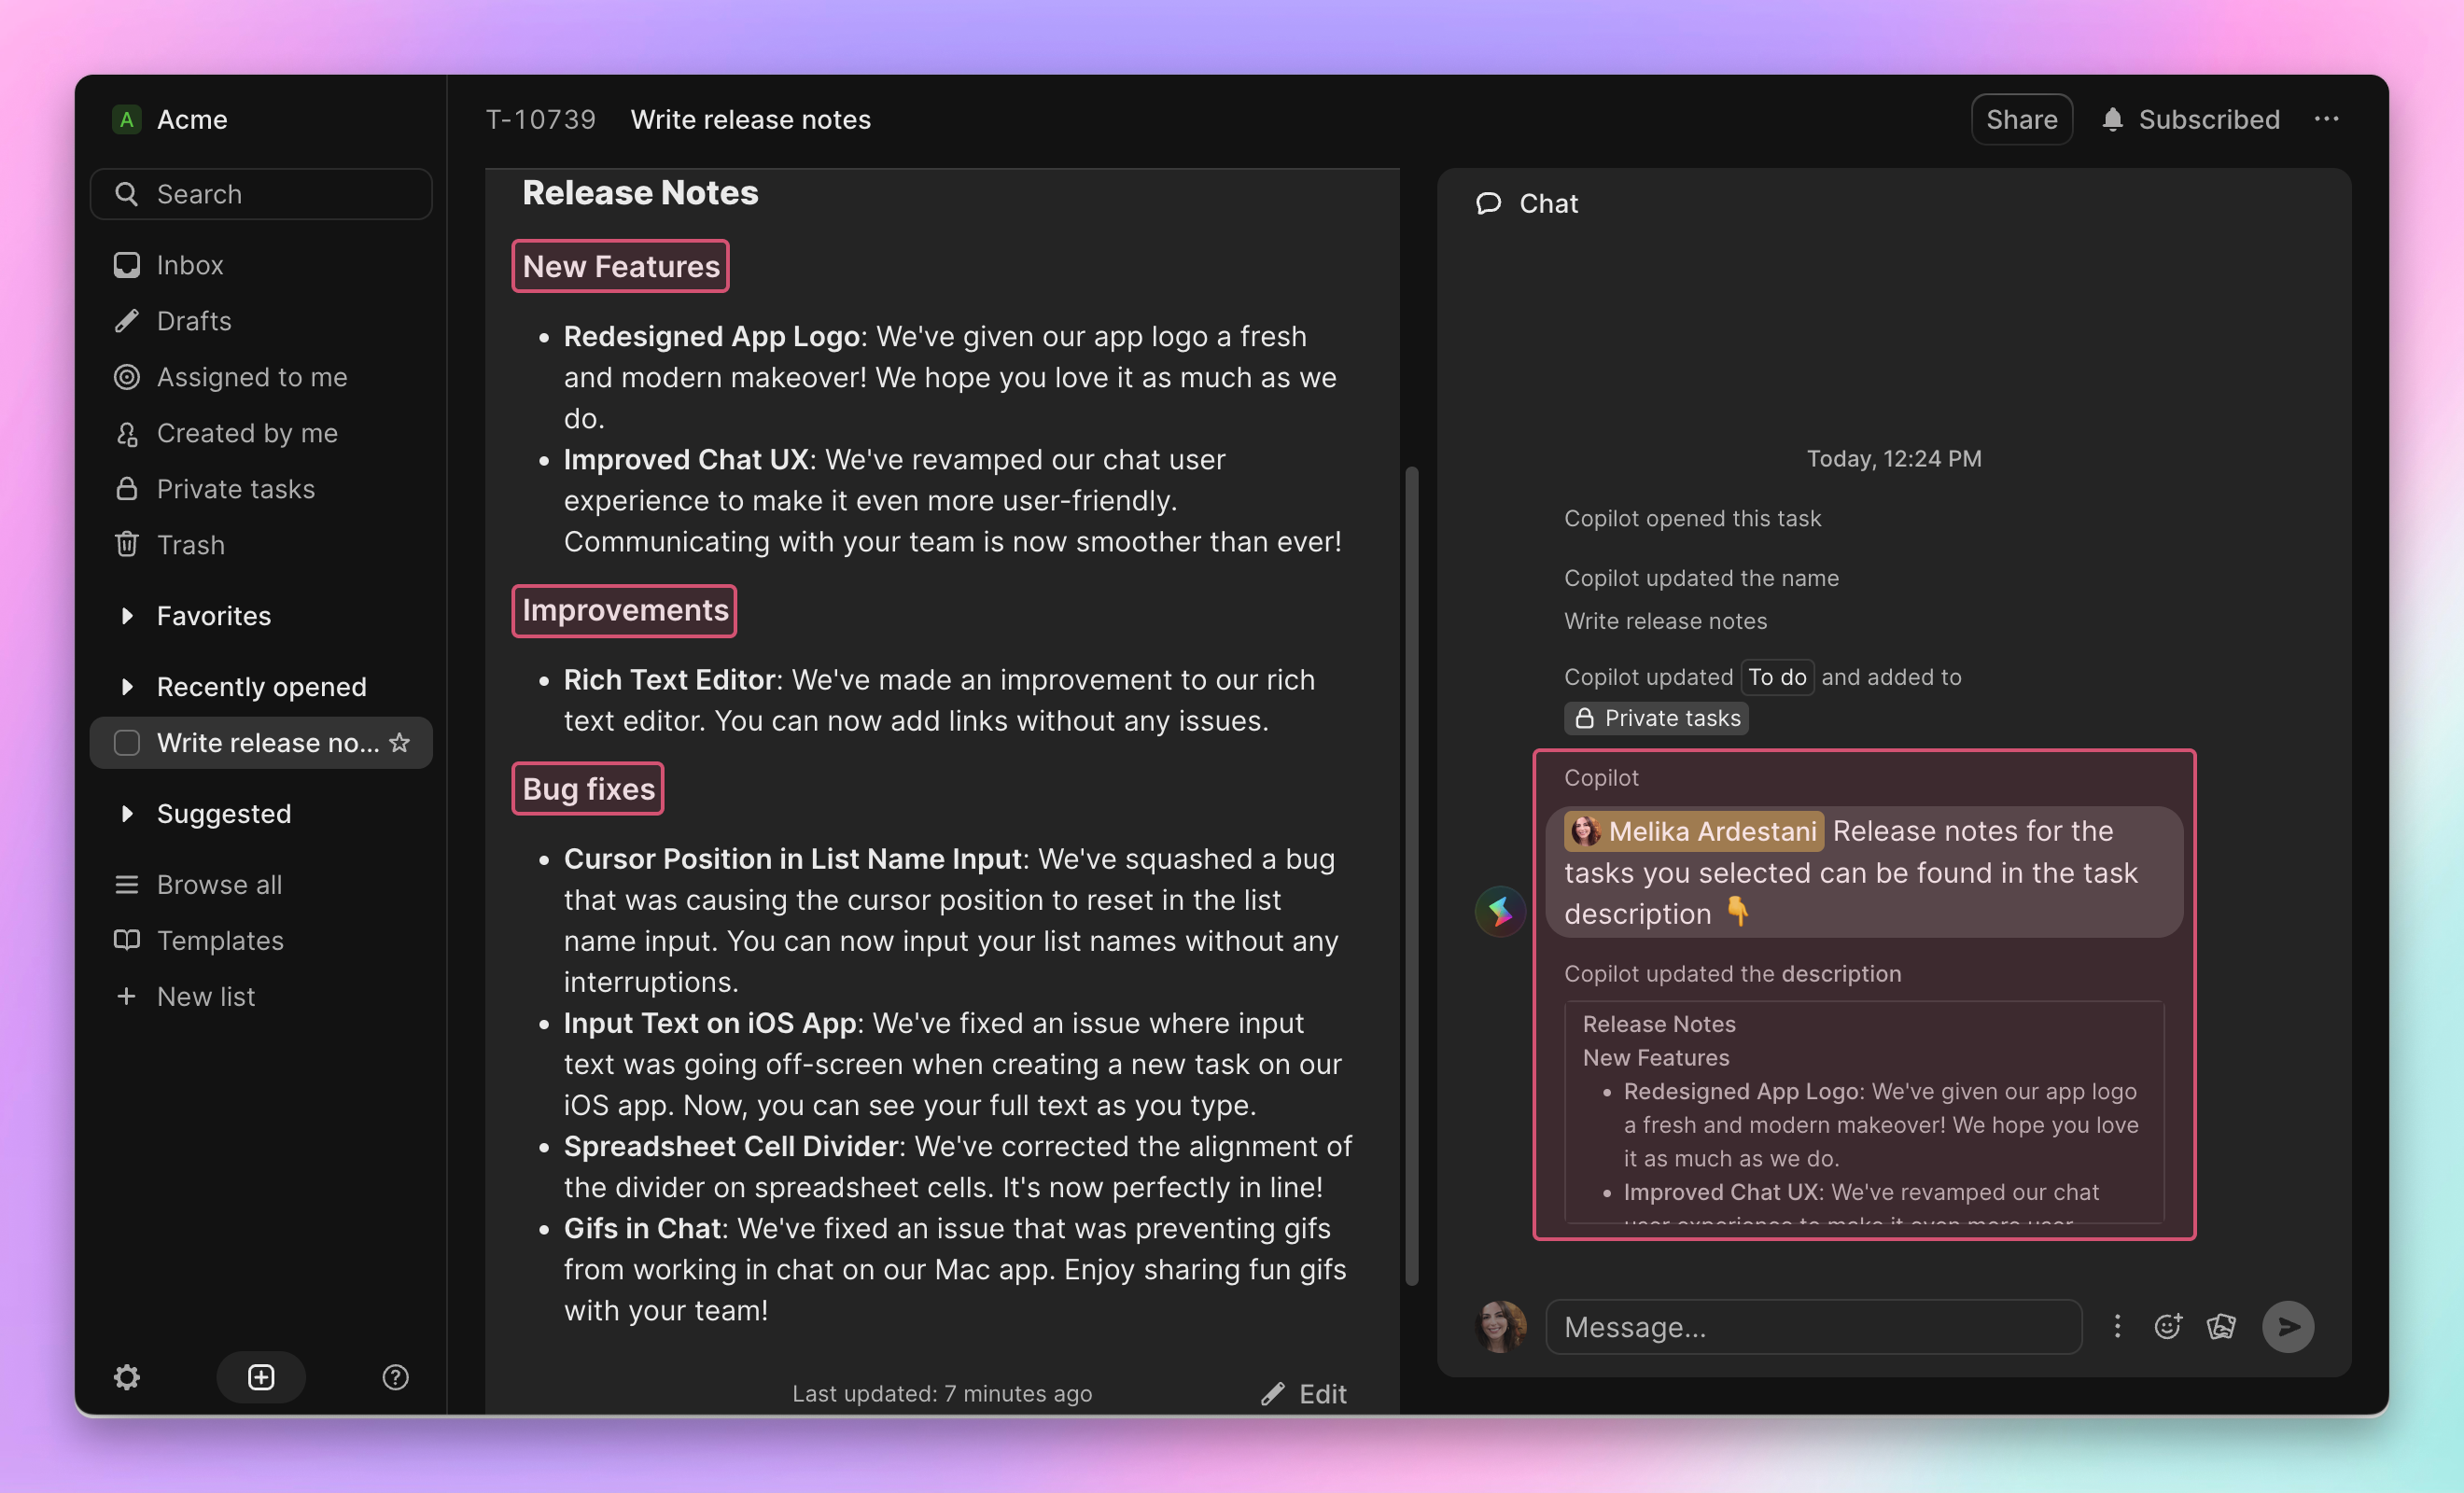The image size is (2464, 1493).
Task: Open Inbox in the sidebar
Action: pos(260,264)
